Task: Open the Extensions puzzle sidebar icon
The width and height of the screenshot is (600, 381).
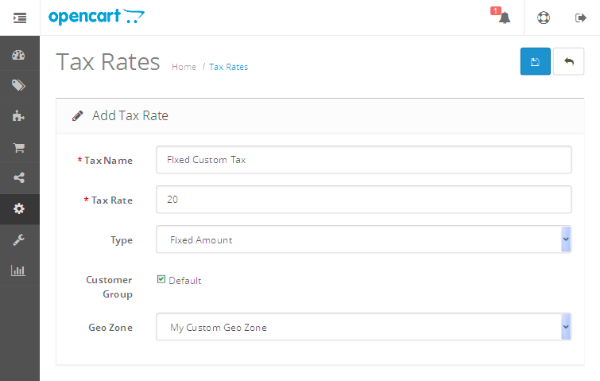Action: (x=18, y=116)
